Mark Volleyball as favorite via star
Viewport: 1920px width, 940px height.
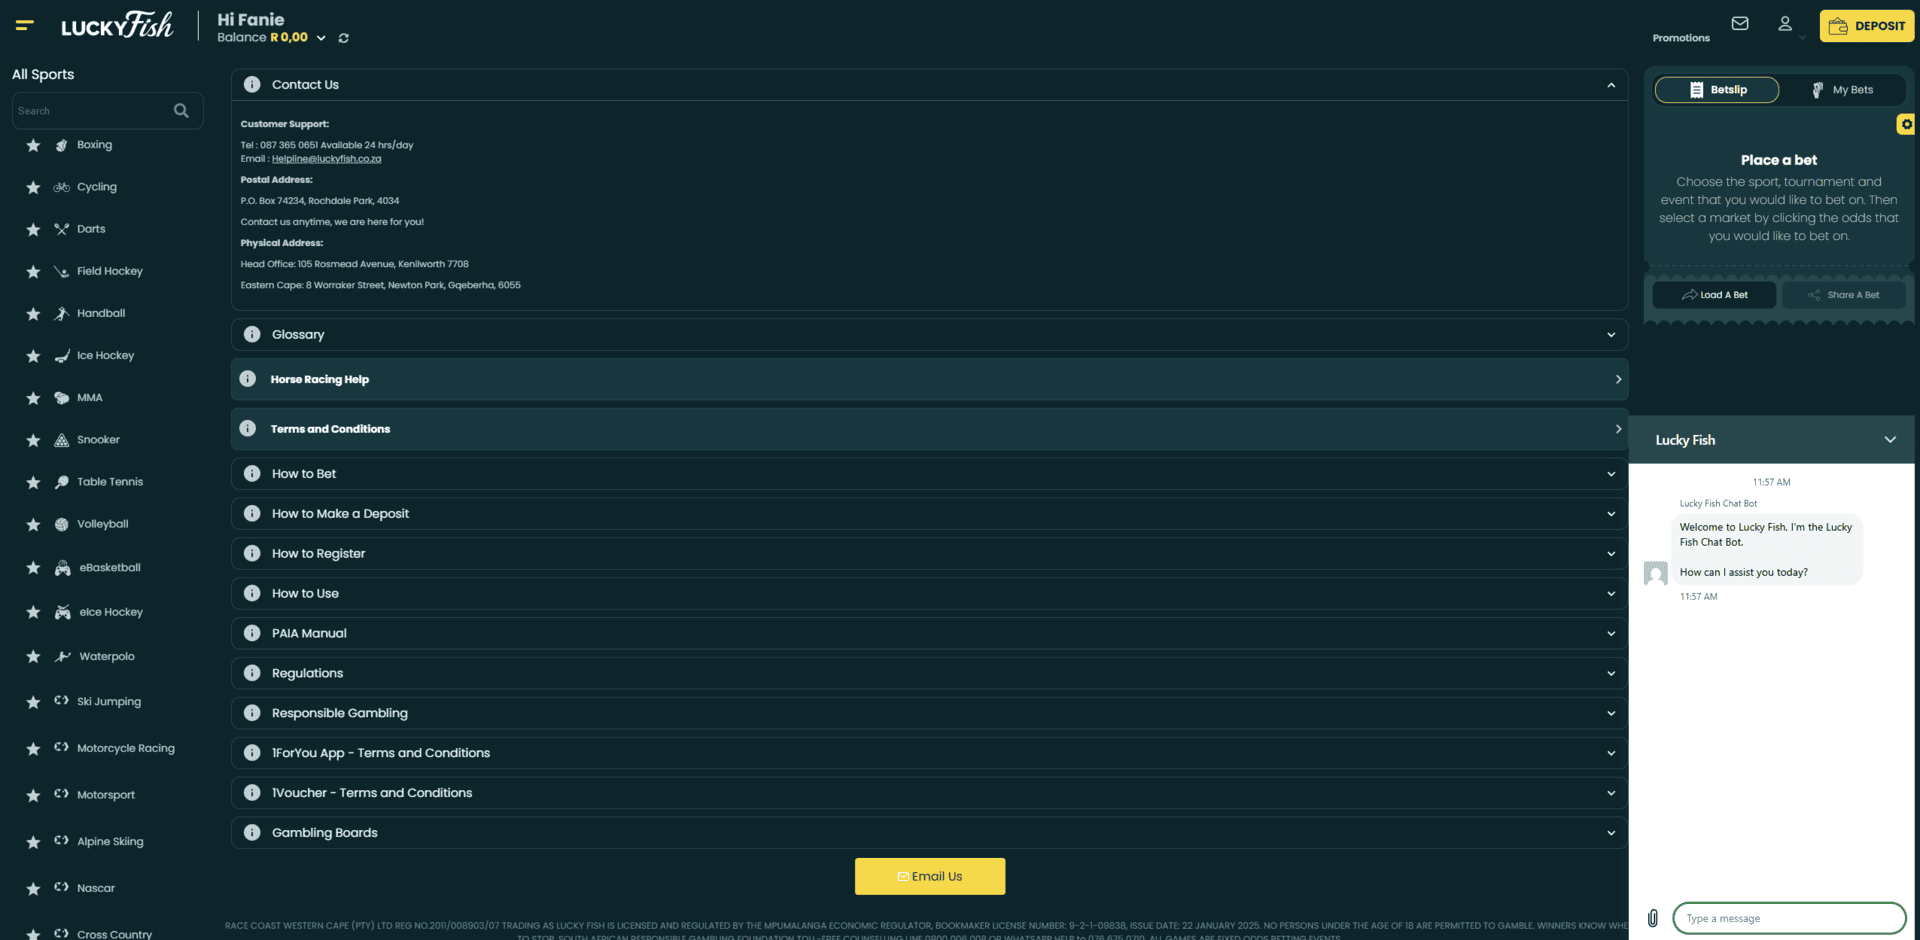point(33,524)
